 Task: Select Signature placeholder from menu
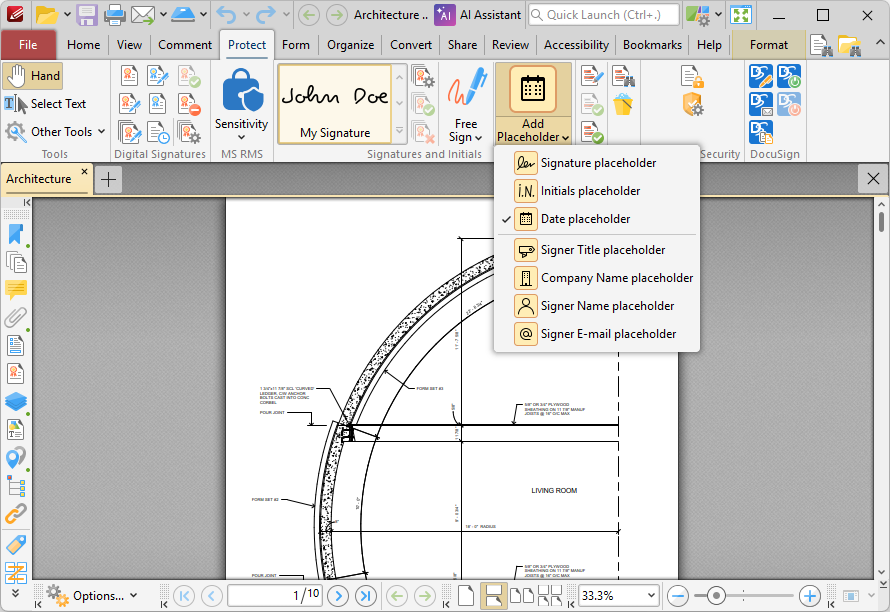(597, 163)
